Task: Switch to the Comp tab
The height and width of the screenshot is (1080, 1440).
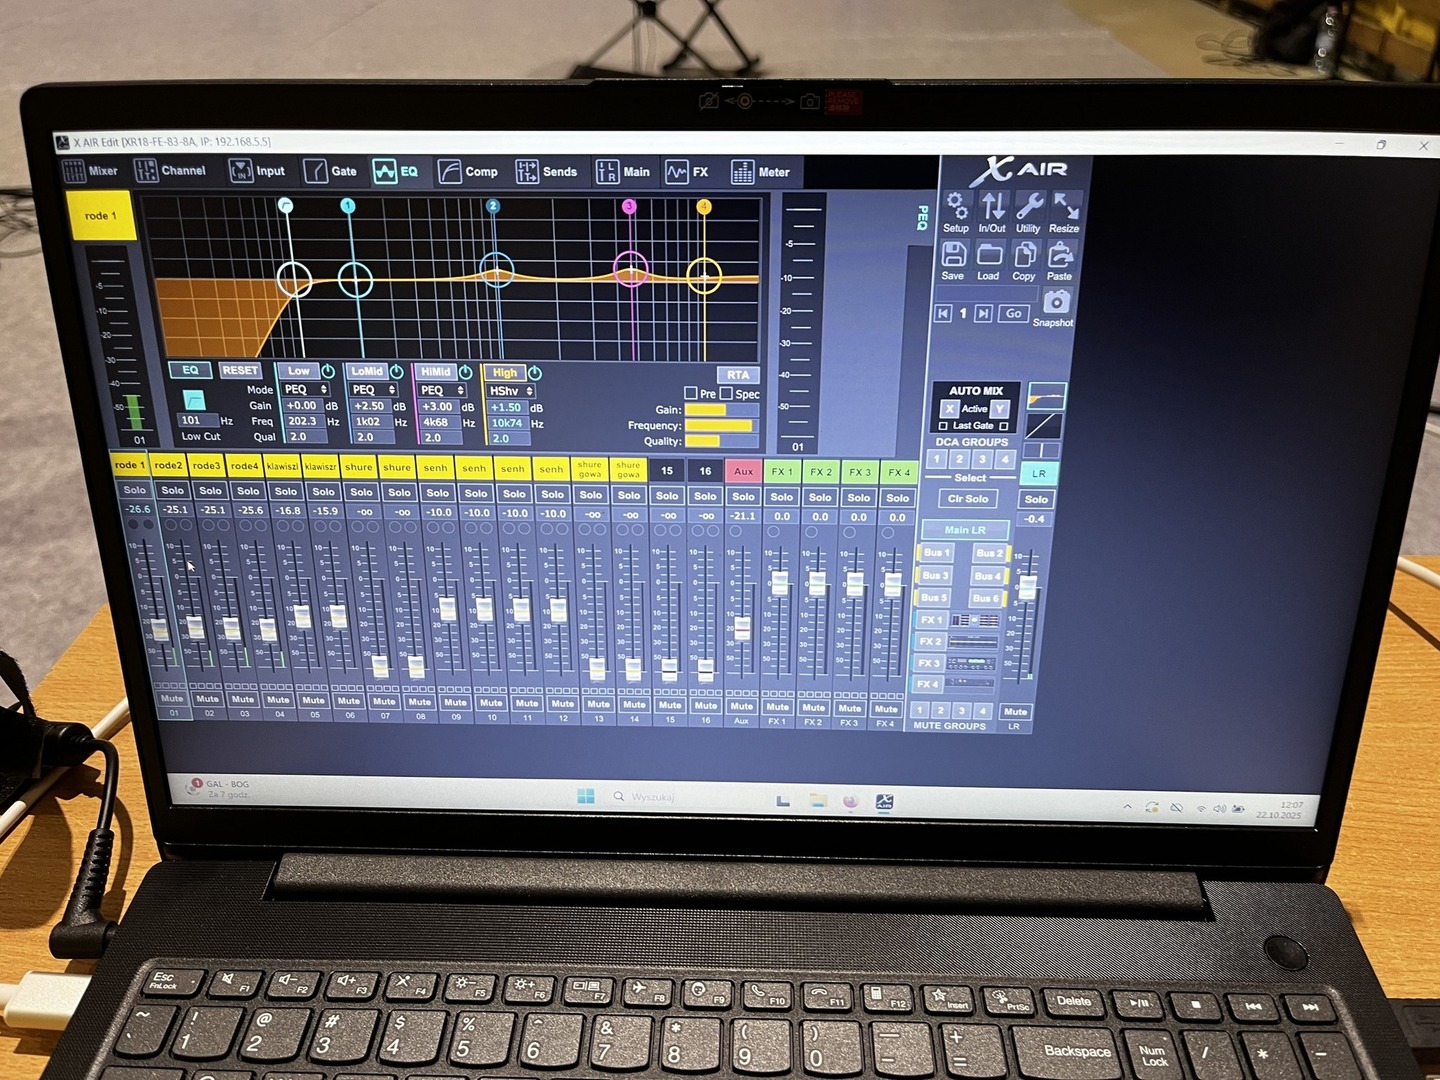Action: tap(468, 172)
